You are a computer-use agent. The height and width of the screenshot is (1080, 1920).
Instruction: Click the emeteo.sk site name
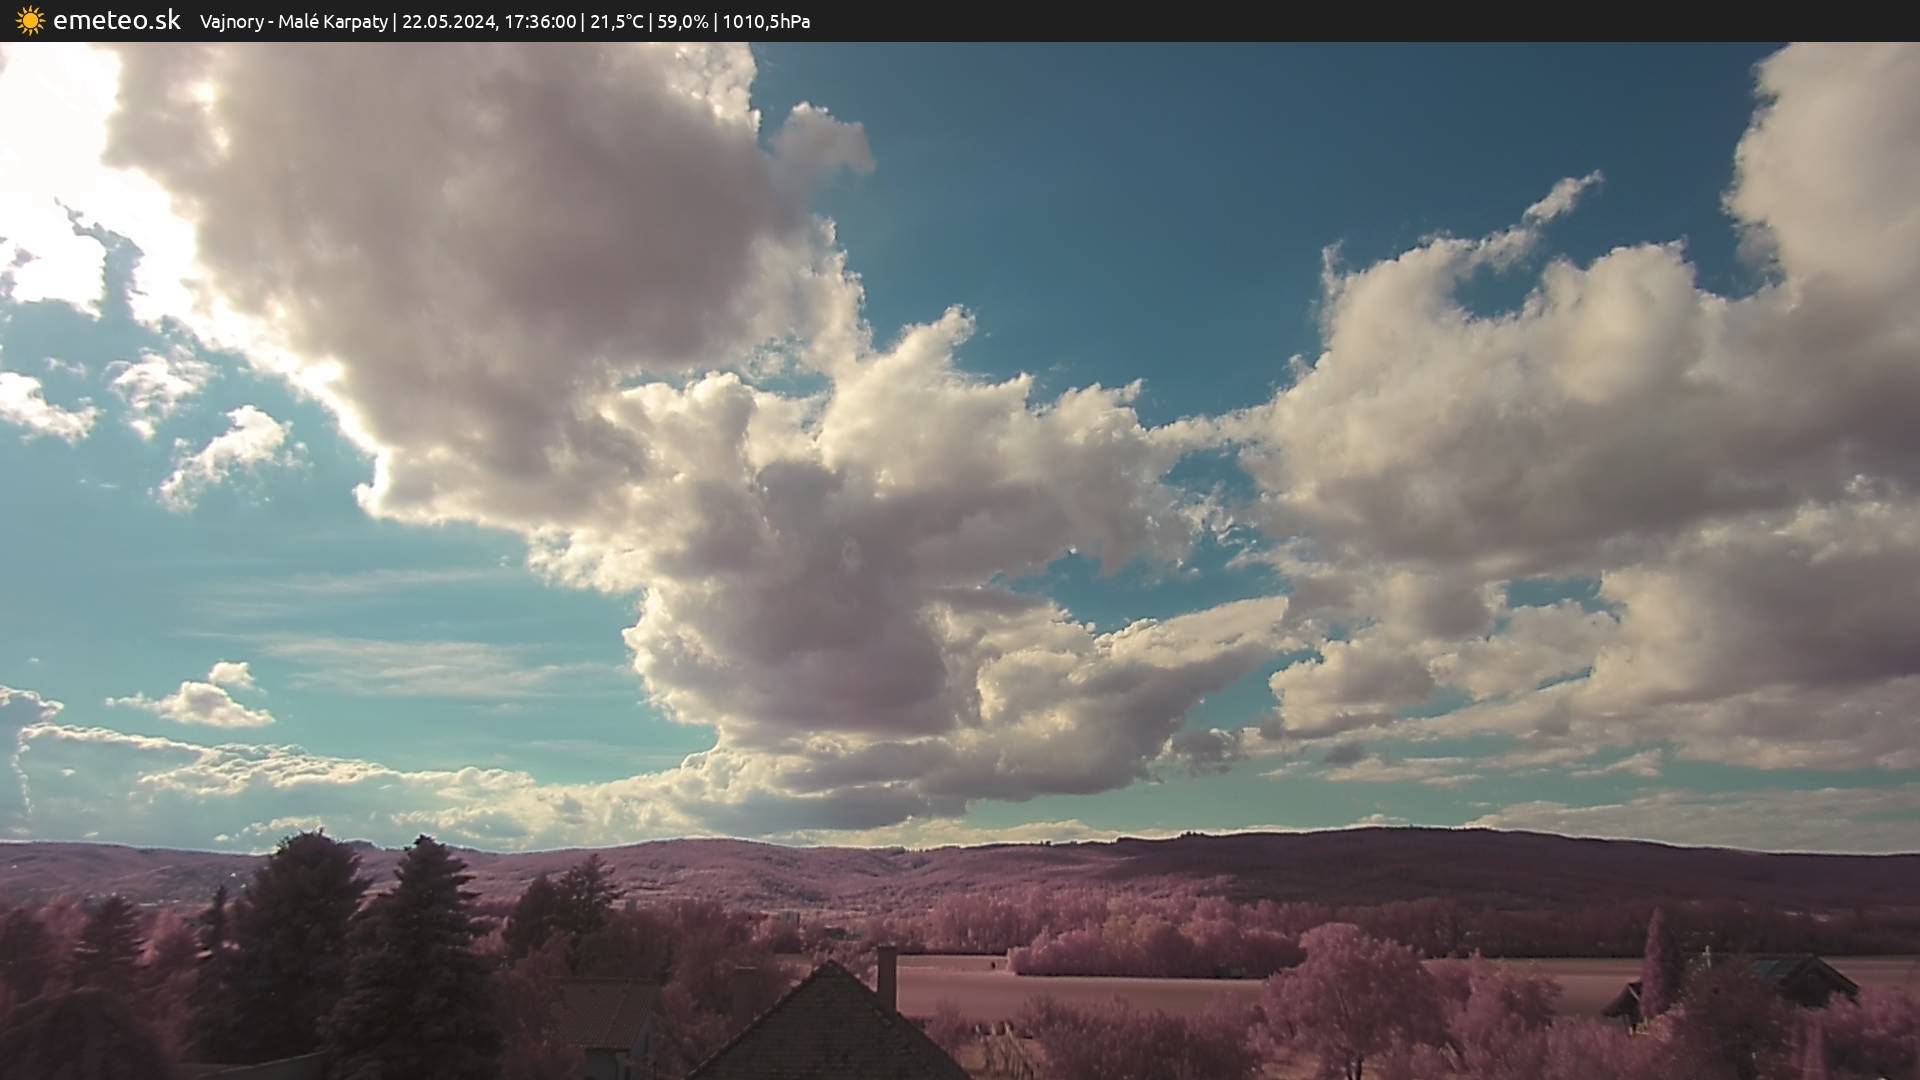[117, 20]
